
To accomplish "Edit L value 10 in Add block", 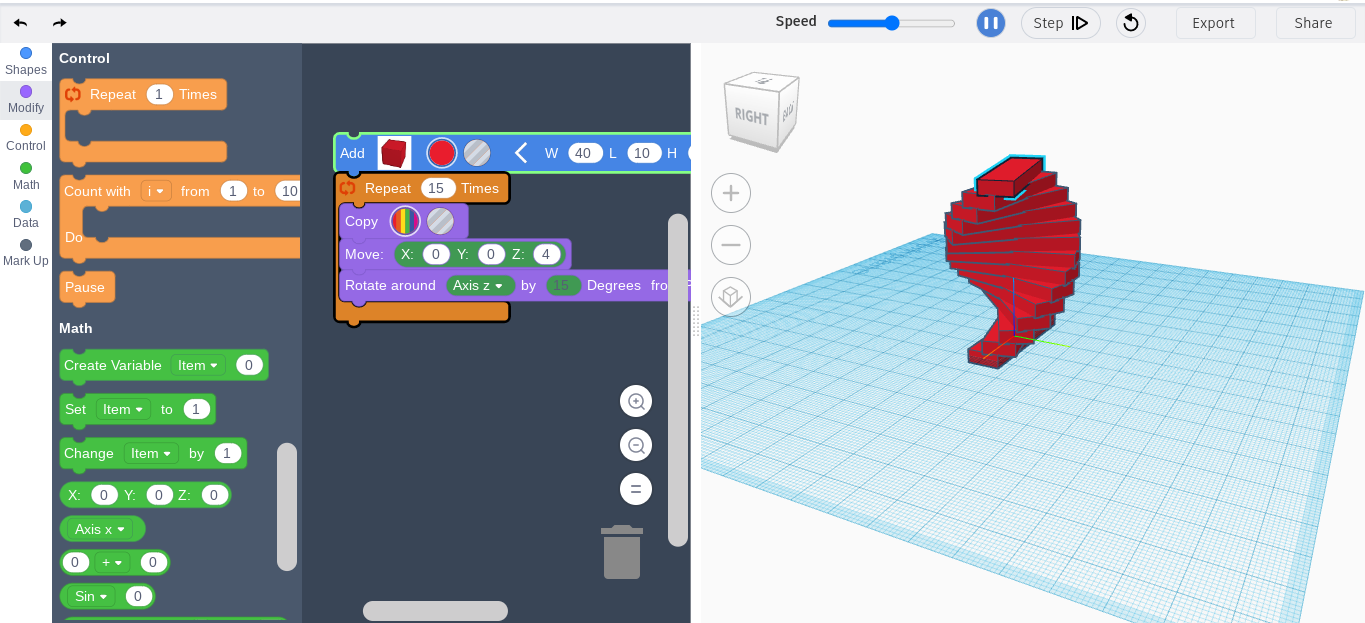I will pyautogui.click(x=642, y=153).
